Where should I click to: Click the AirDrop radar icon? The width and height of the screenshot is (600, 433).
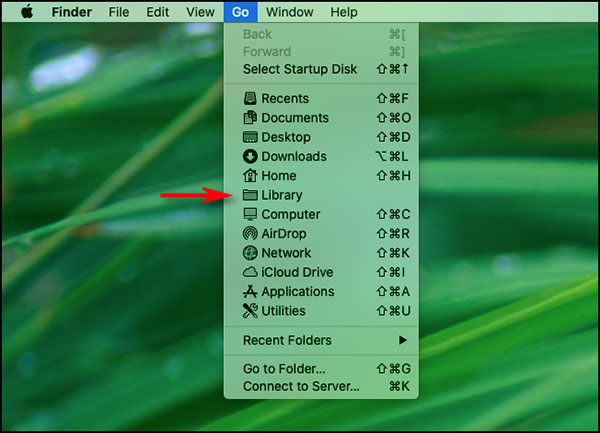click(250, 233)
